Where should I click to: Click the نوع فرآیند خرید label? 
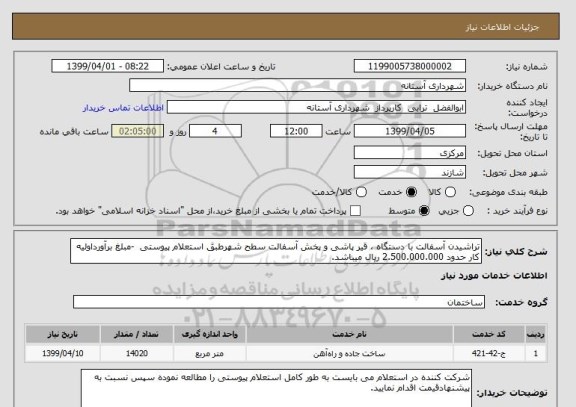point(517,211)
